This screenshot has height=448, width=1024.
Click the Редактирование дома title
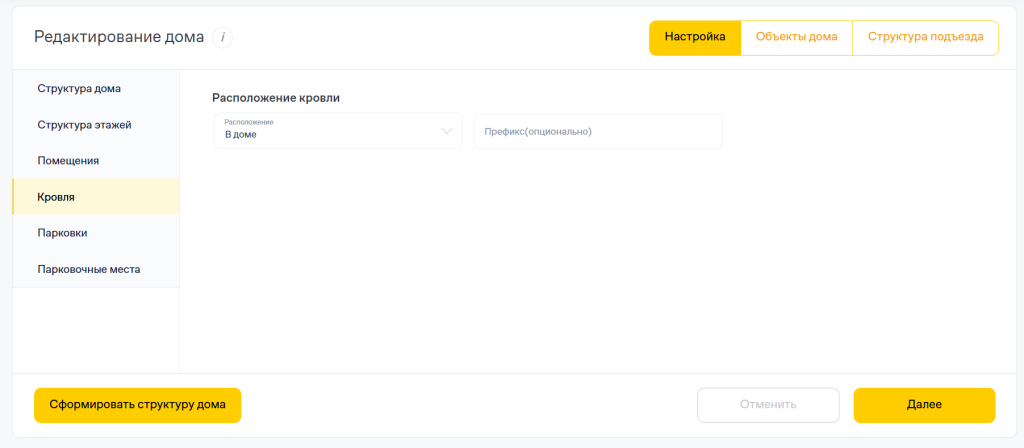[119, 37]
